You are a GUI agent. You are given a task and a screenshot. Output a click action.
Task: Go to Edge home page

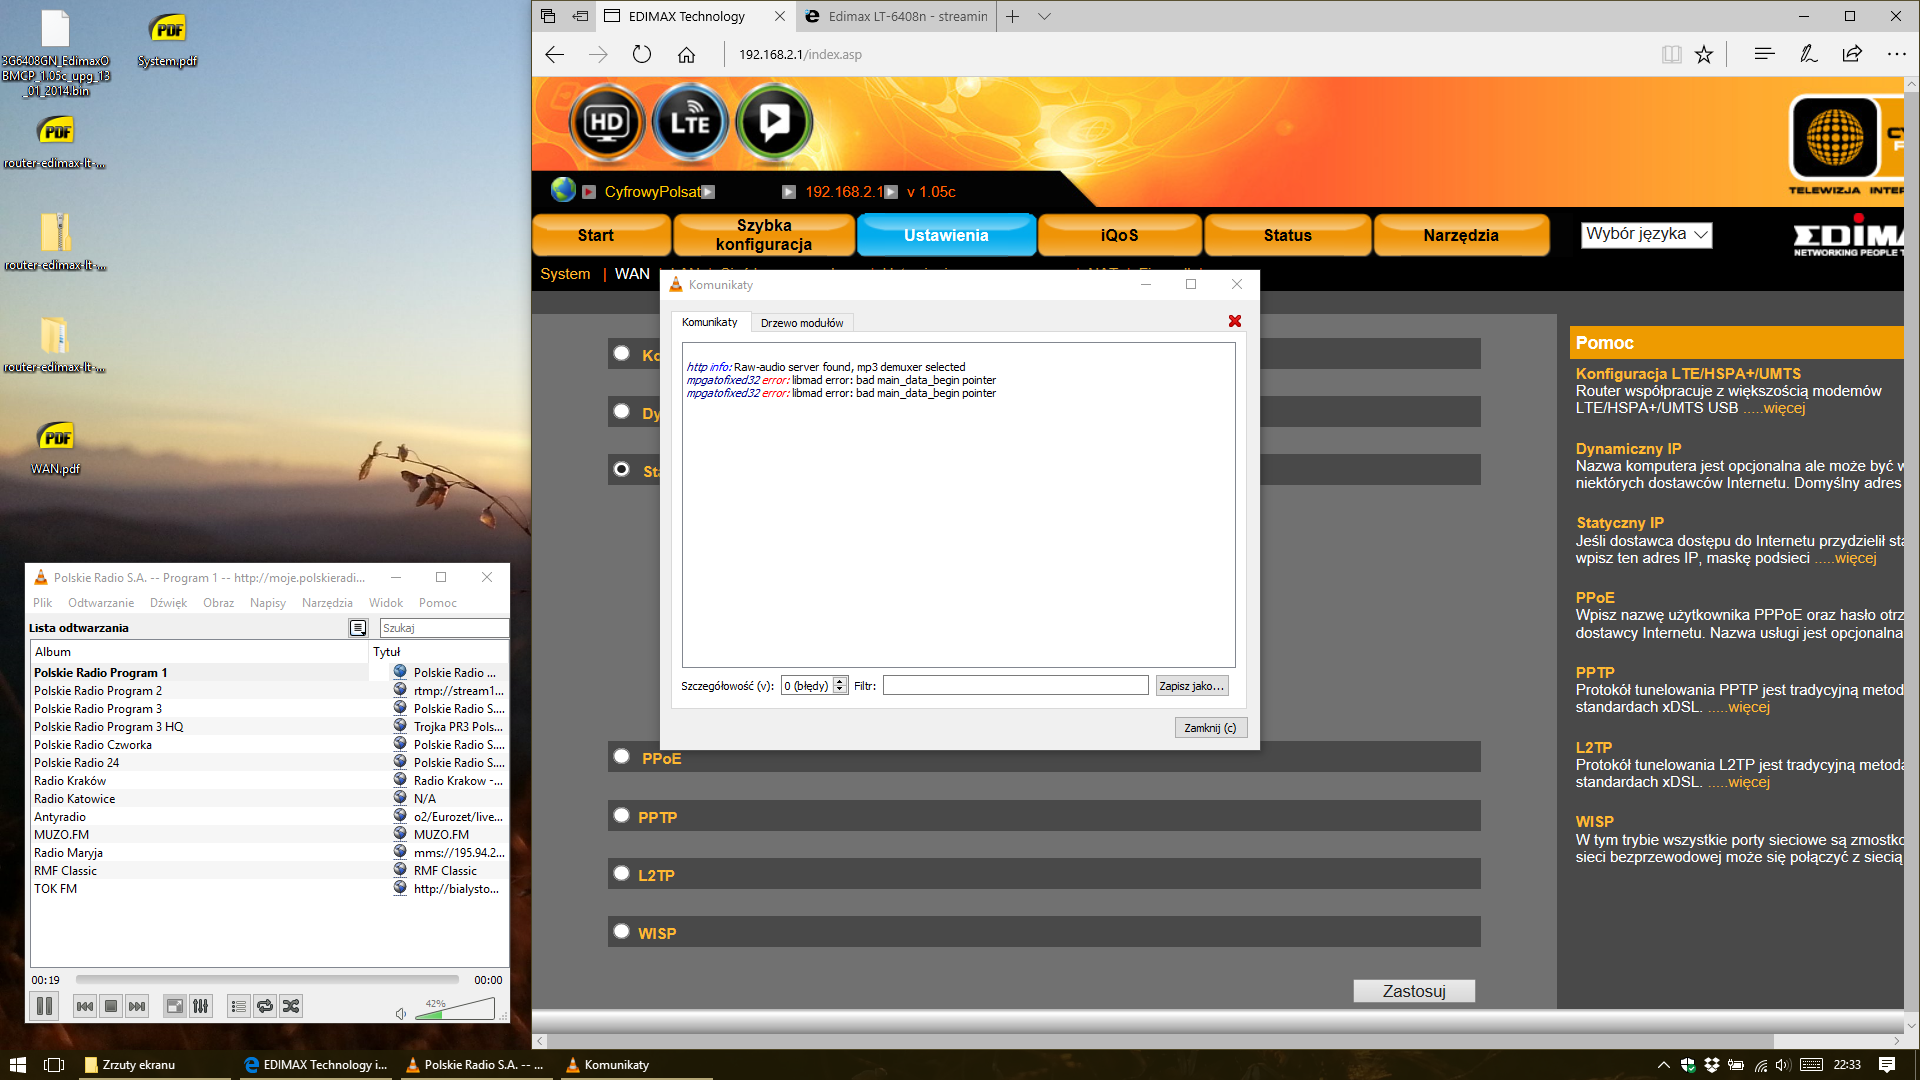click(x=686, y=54)
